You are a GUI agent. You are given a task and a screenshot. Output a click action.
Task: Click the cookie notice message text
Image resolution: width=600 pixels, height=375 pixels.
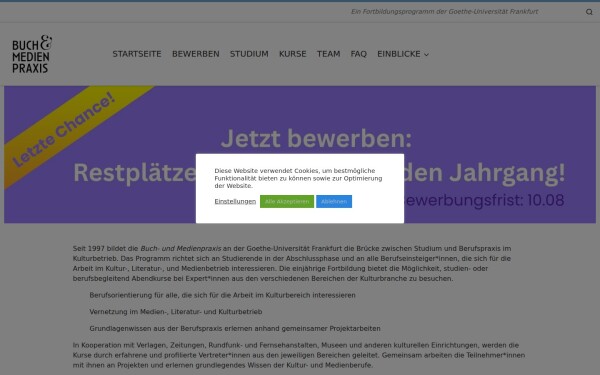(x=298, y=178)
